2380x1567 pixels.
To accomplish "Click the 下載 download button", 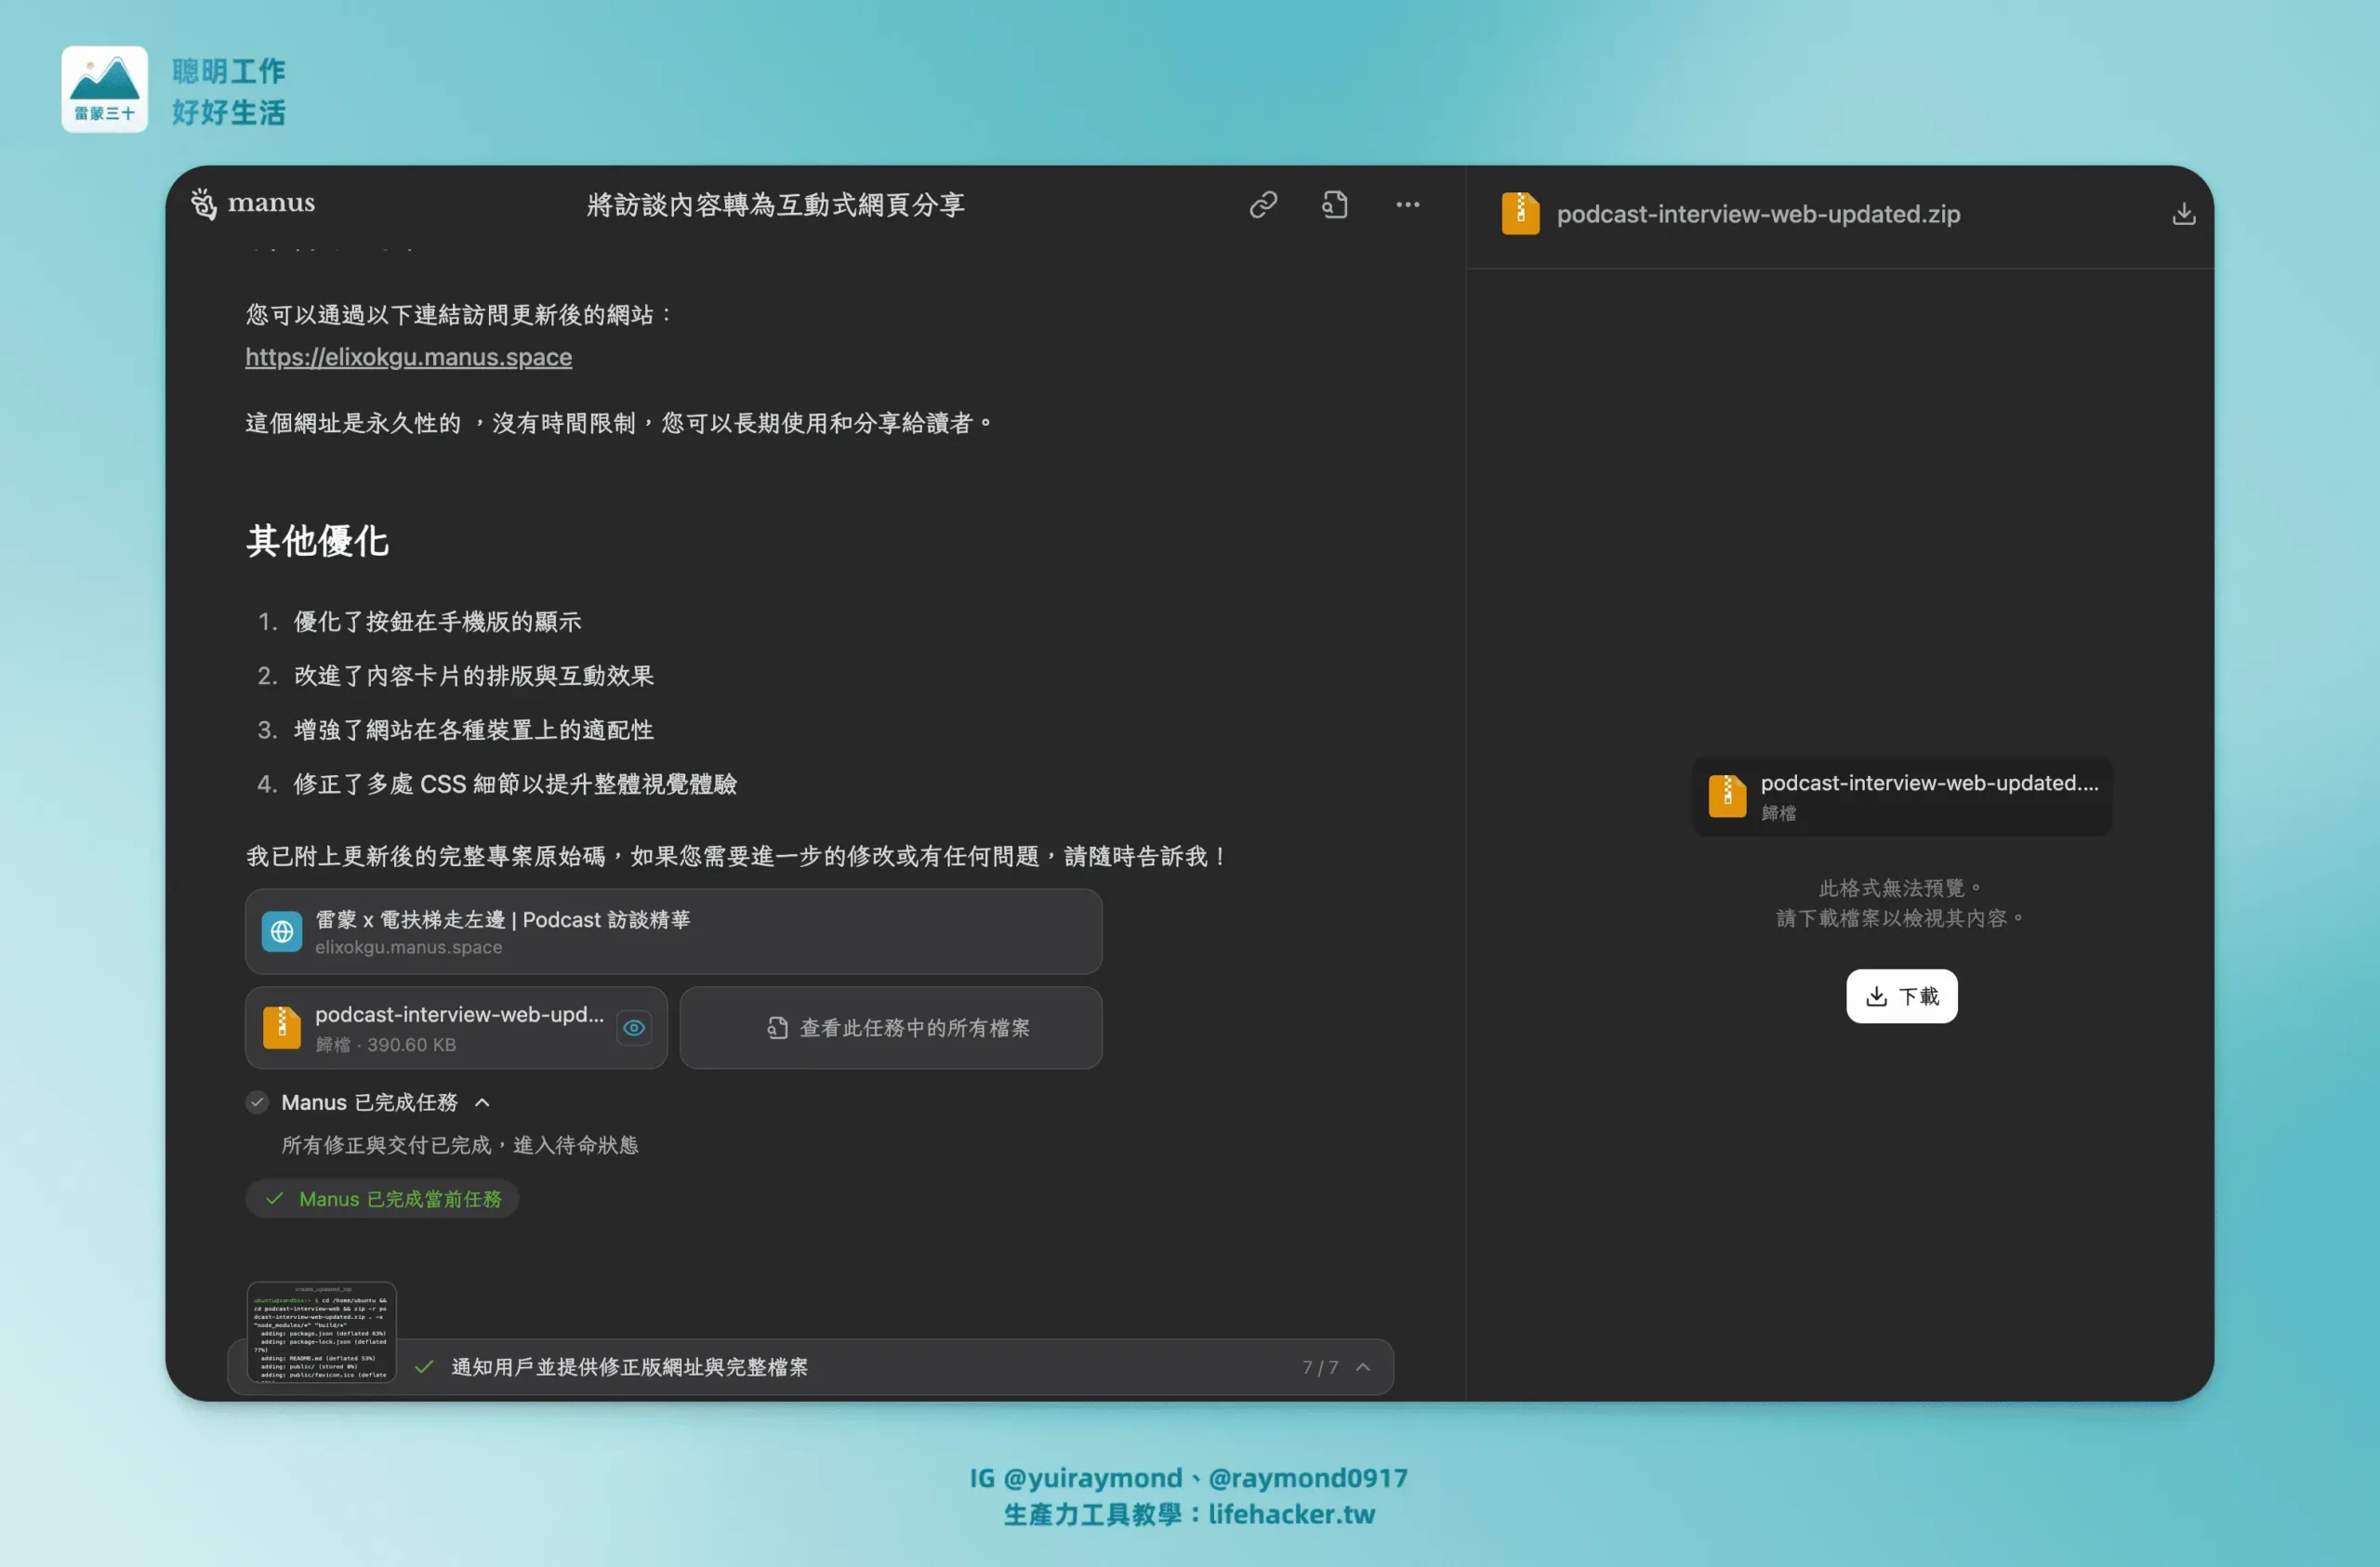I will (1901, 996).
